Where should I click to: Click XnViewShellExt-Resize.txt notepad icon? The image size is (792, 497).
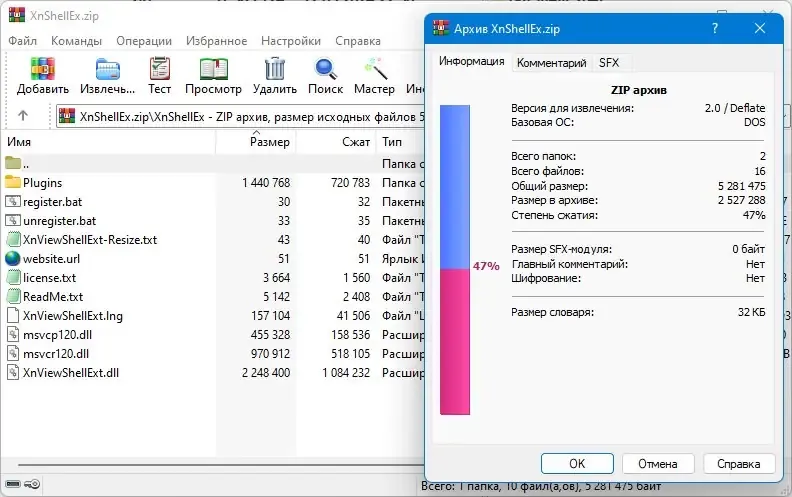click(14, 239)
